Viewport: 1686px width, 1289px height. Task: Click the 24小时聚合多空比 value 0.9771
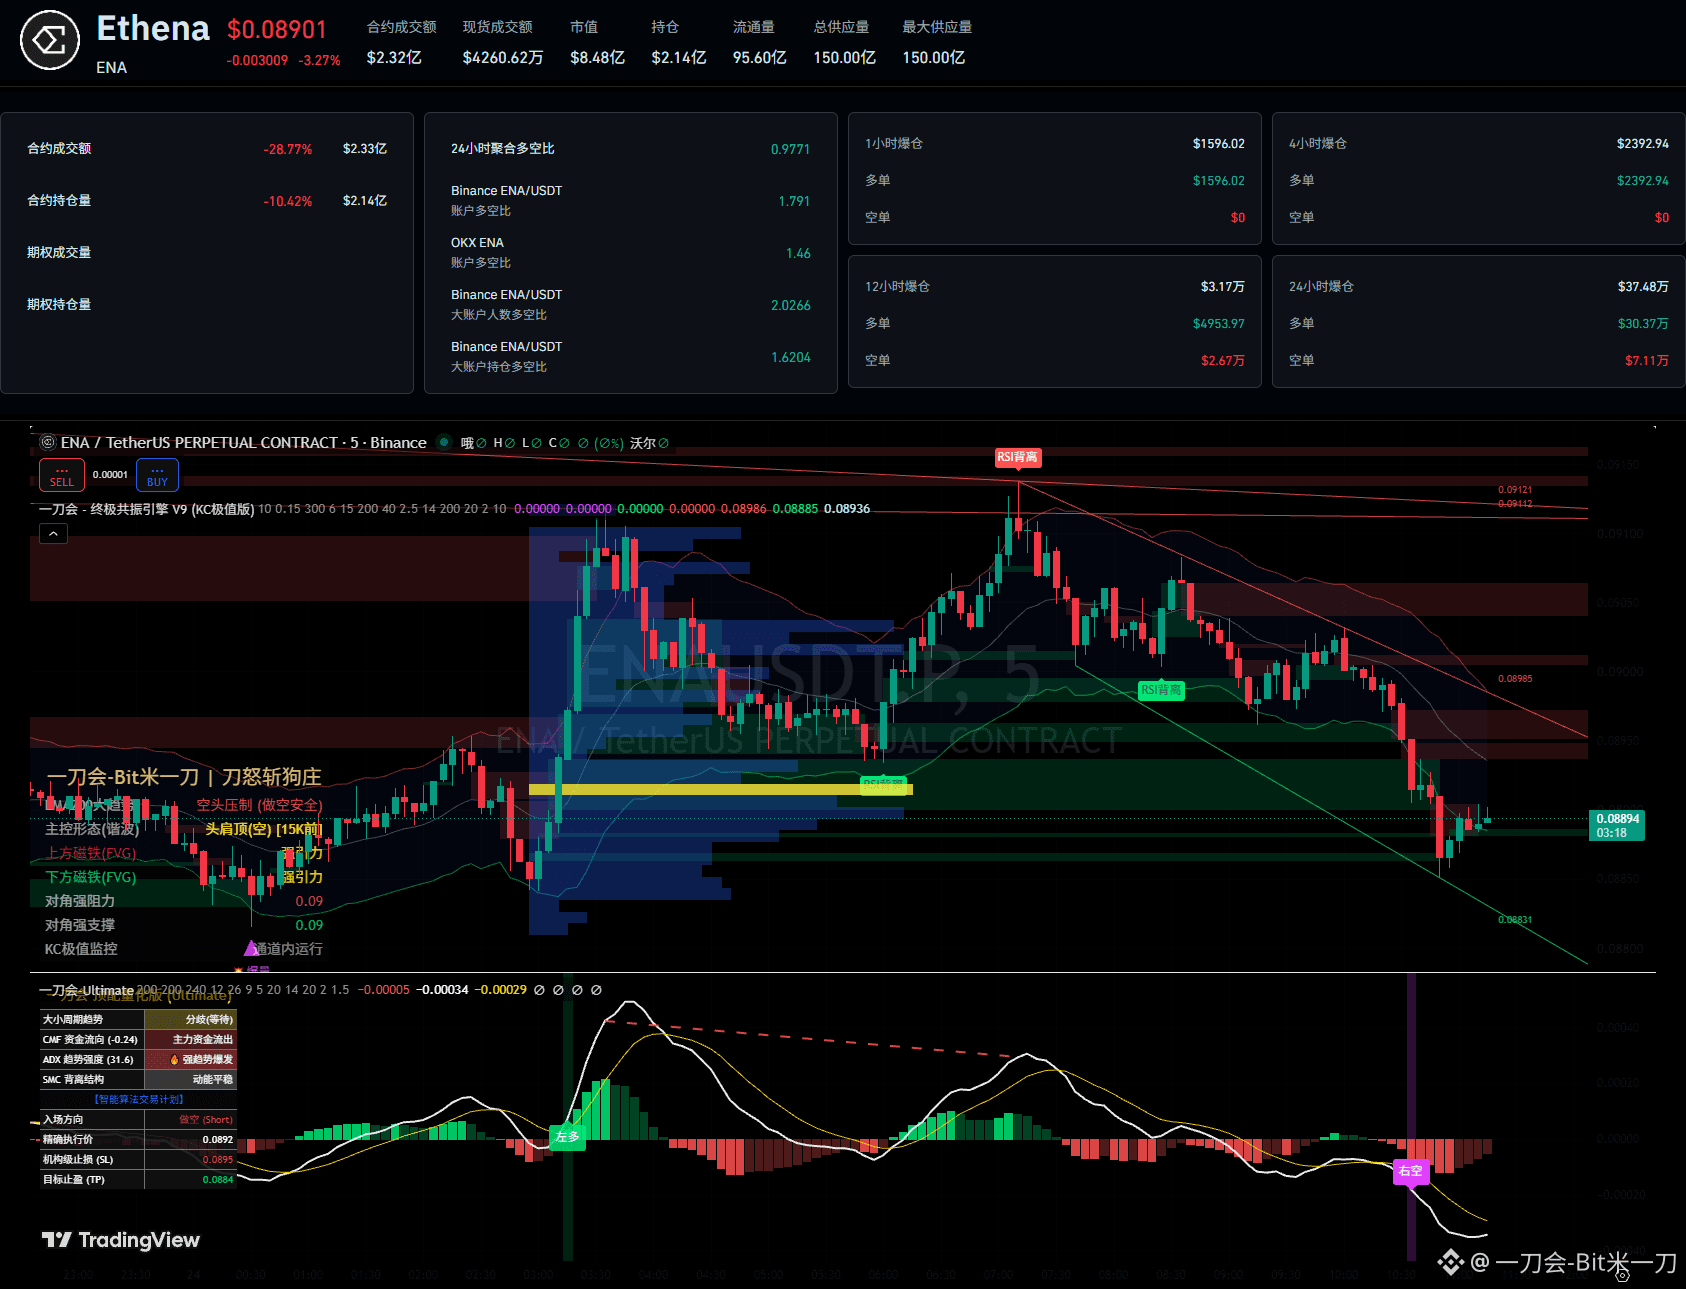tap(790, 149)
